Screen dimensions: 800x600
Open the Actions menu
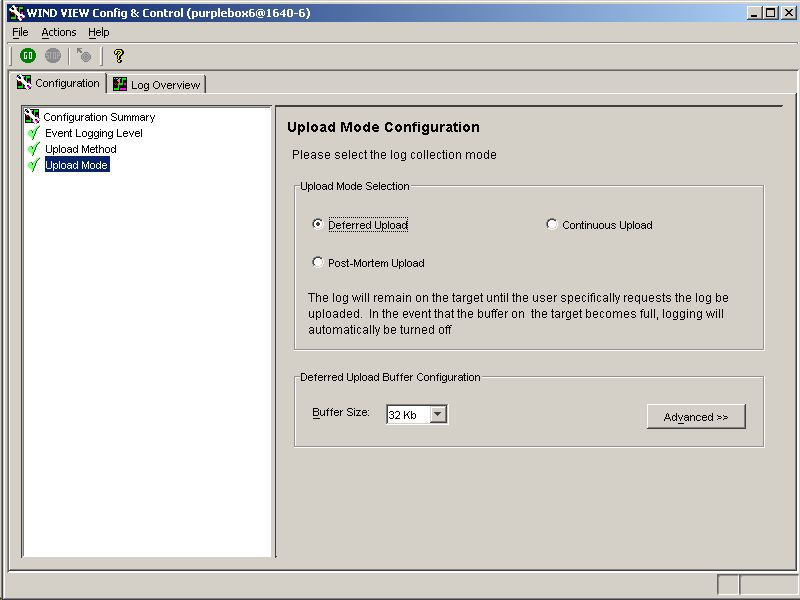pos(58,32)
